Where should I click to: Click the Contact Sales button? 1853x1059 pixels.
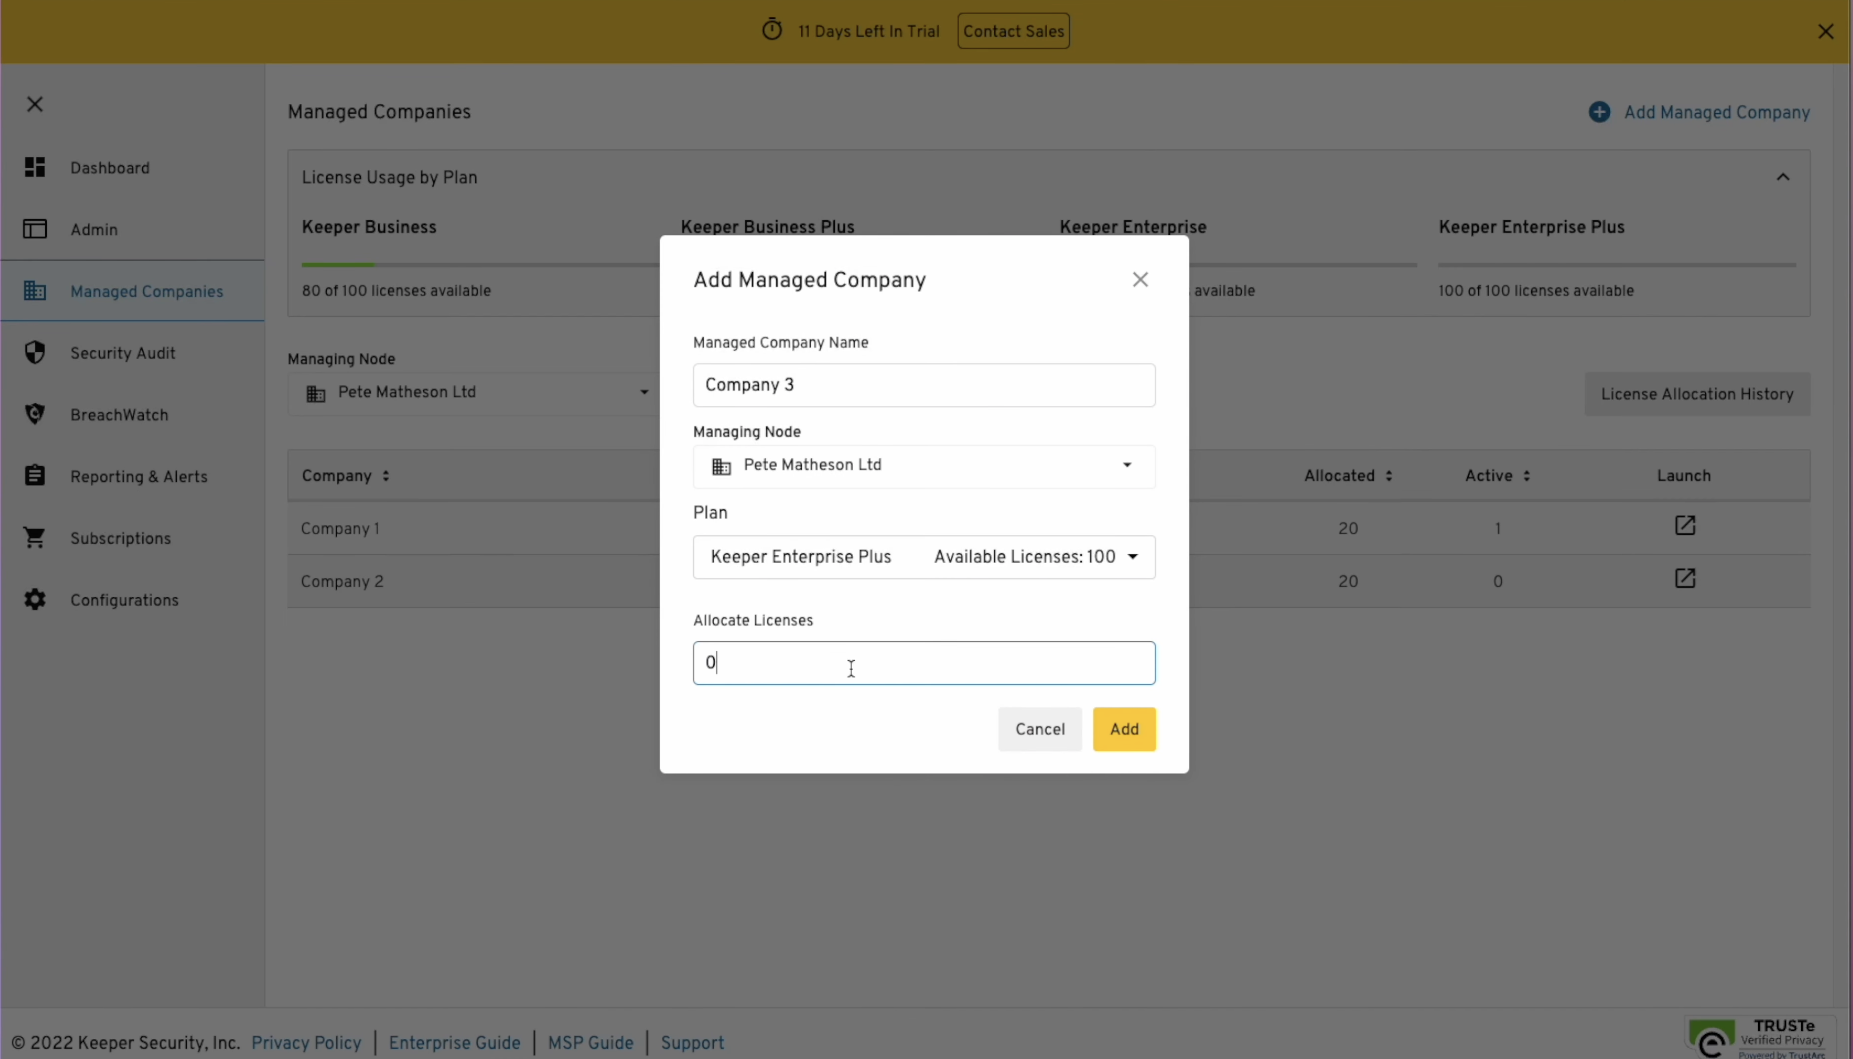pos(1013,31)
